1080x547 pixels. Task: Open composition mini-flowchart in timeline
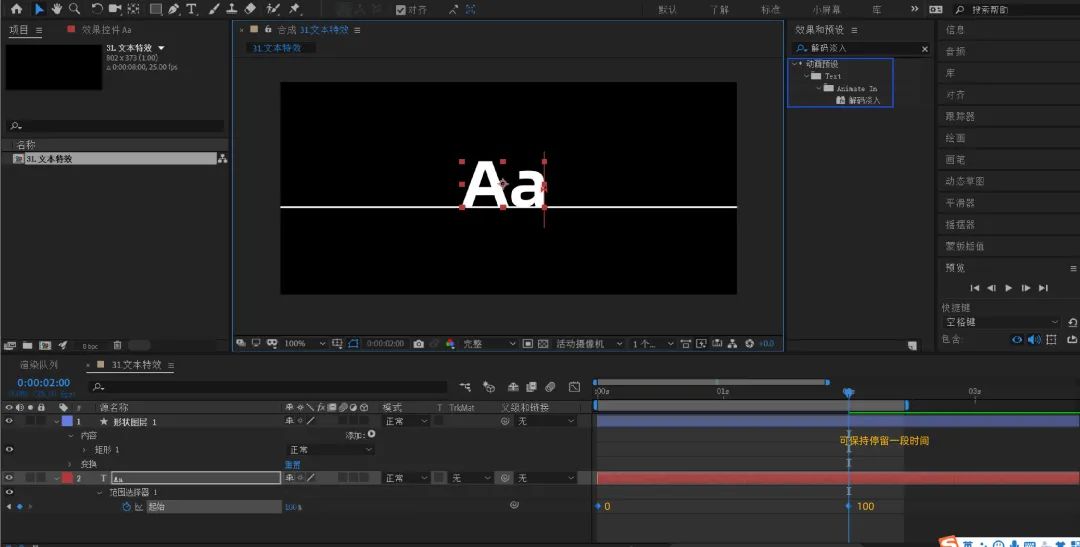click(x=466, y=387)
